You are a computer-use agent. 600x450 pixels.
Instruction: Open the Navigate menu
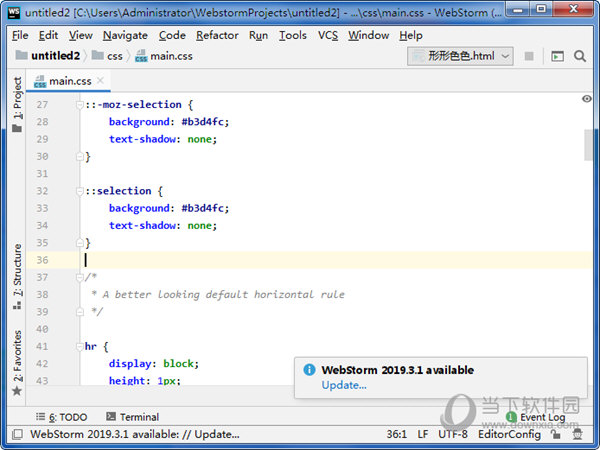coord(125,35)
